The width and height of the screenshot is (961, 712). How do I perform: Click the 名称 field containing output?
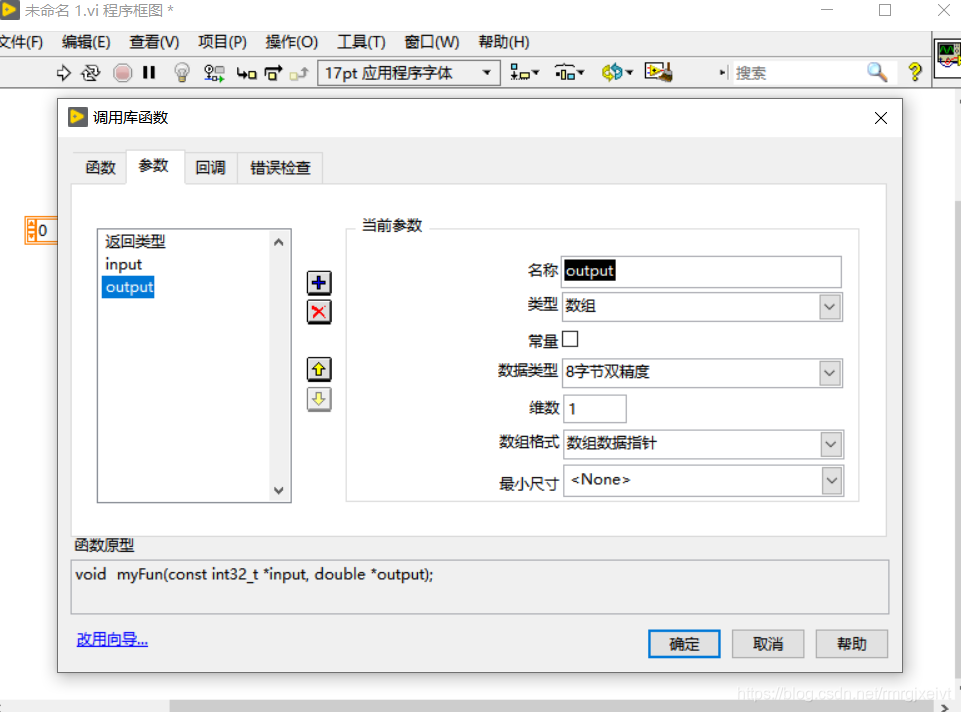(x=702, y=271)
